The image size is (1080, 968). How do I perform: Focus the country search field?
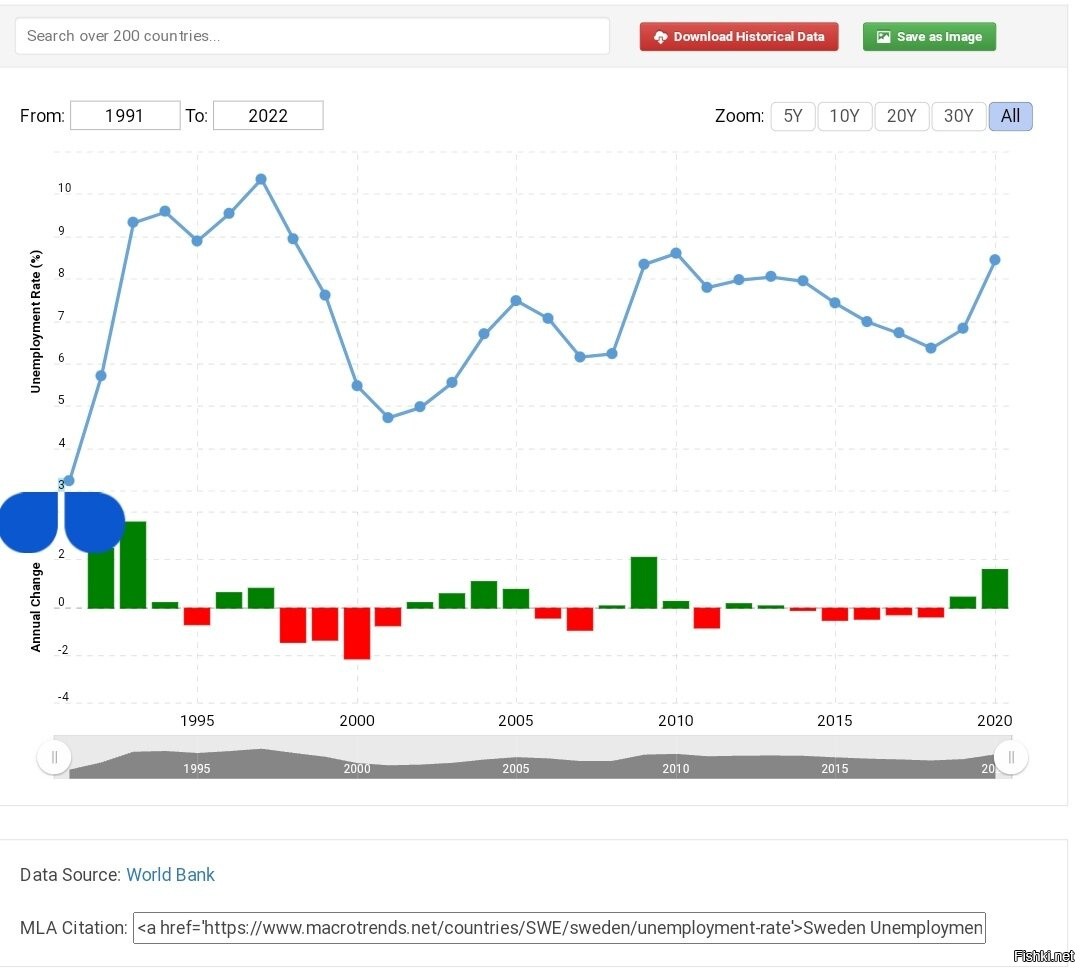[312, 36]
